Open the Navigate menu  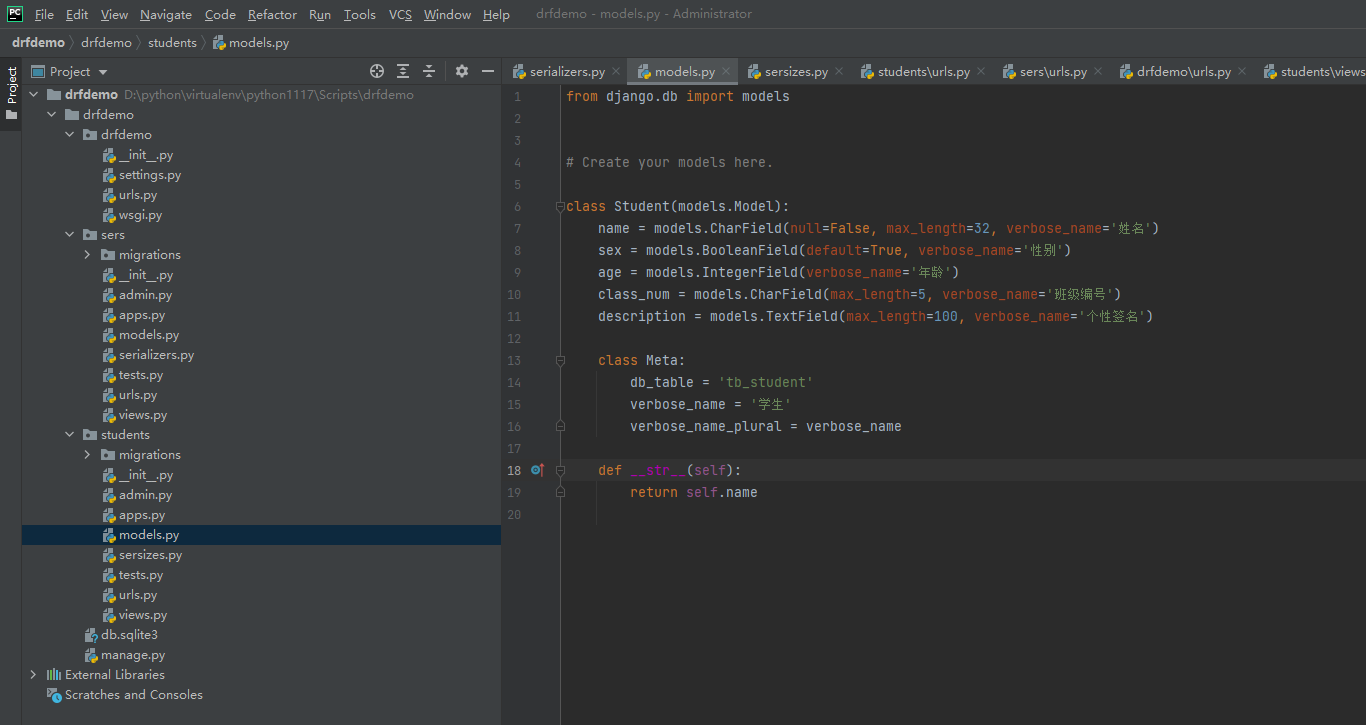click(x=166, y=14)
